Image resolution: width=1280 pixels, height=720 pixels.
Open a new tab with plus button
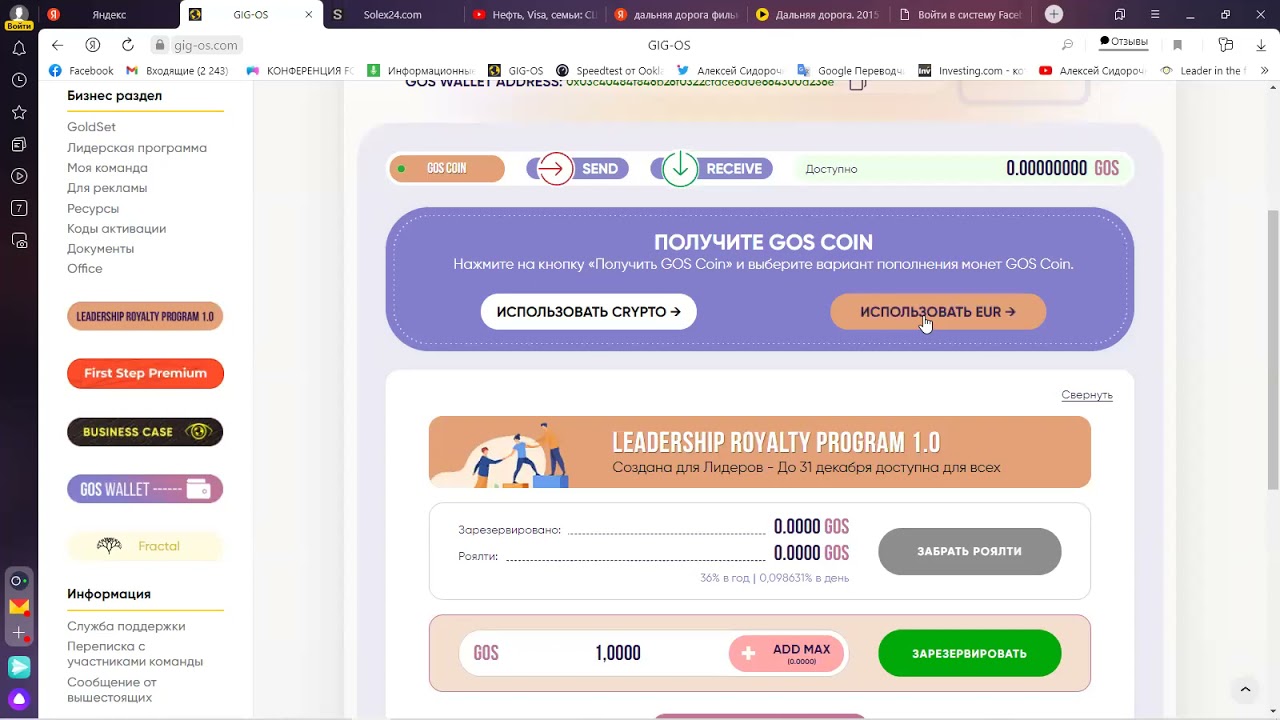1054,14
